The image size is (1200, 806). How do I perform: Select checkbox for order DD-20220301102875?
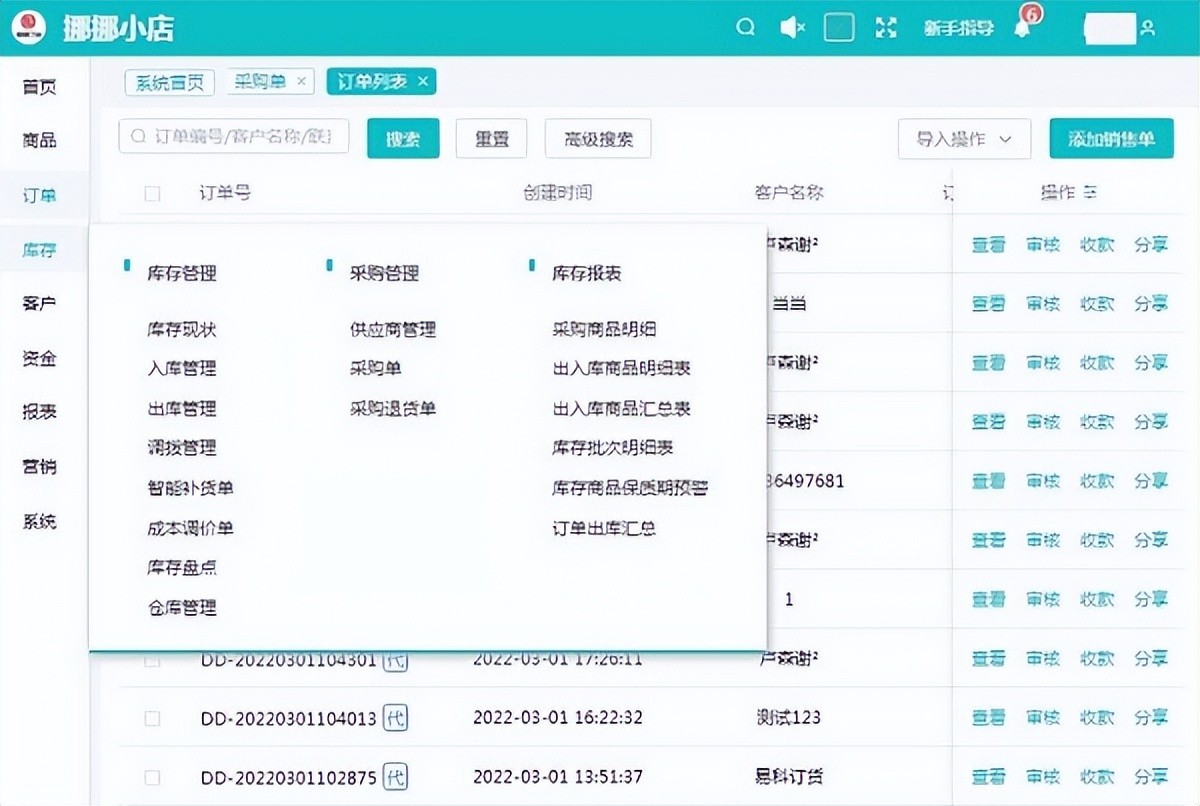click(x=152, y=777)
